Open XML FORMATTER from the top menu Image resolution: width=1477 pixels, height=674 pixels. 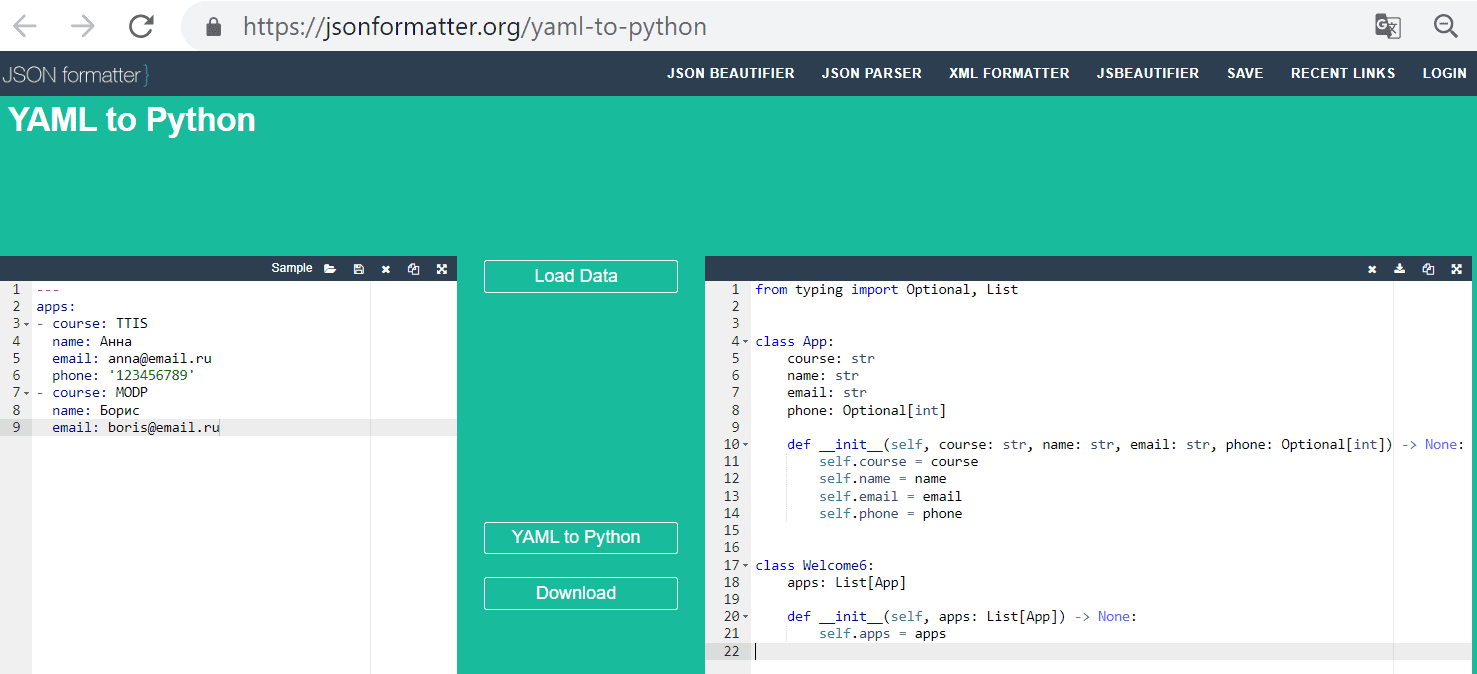[1009, 73]
